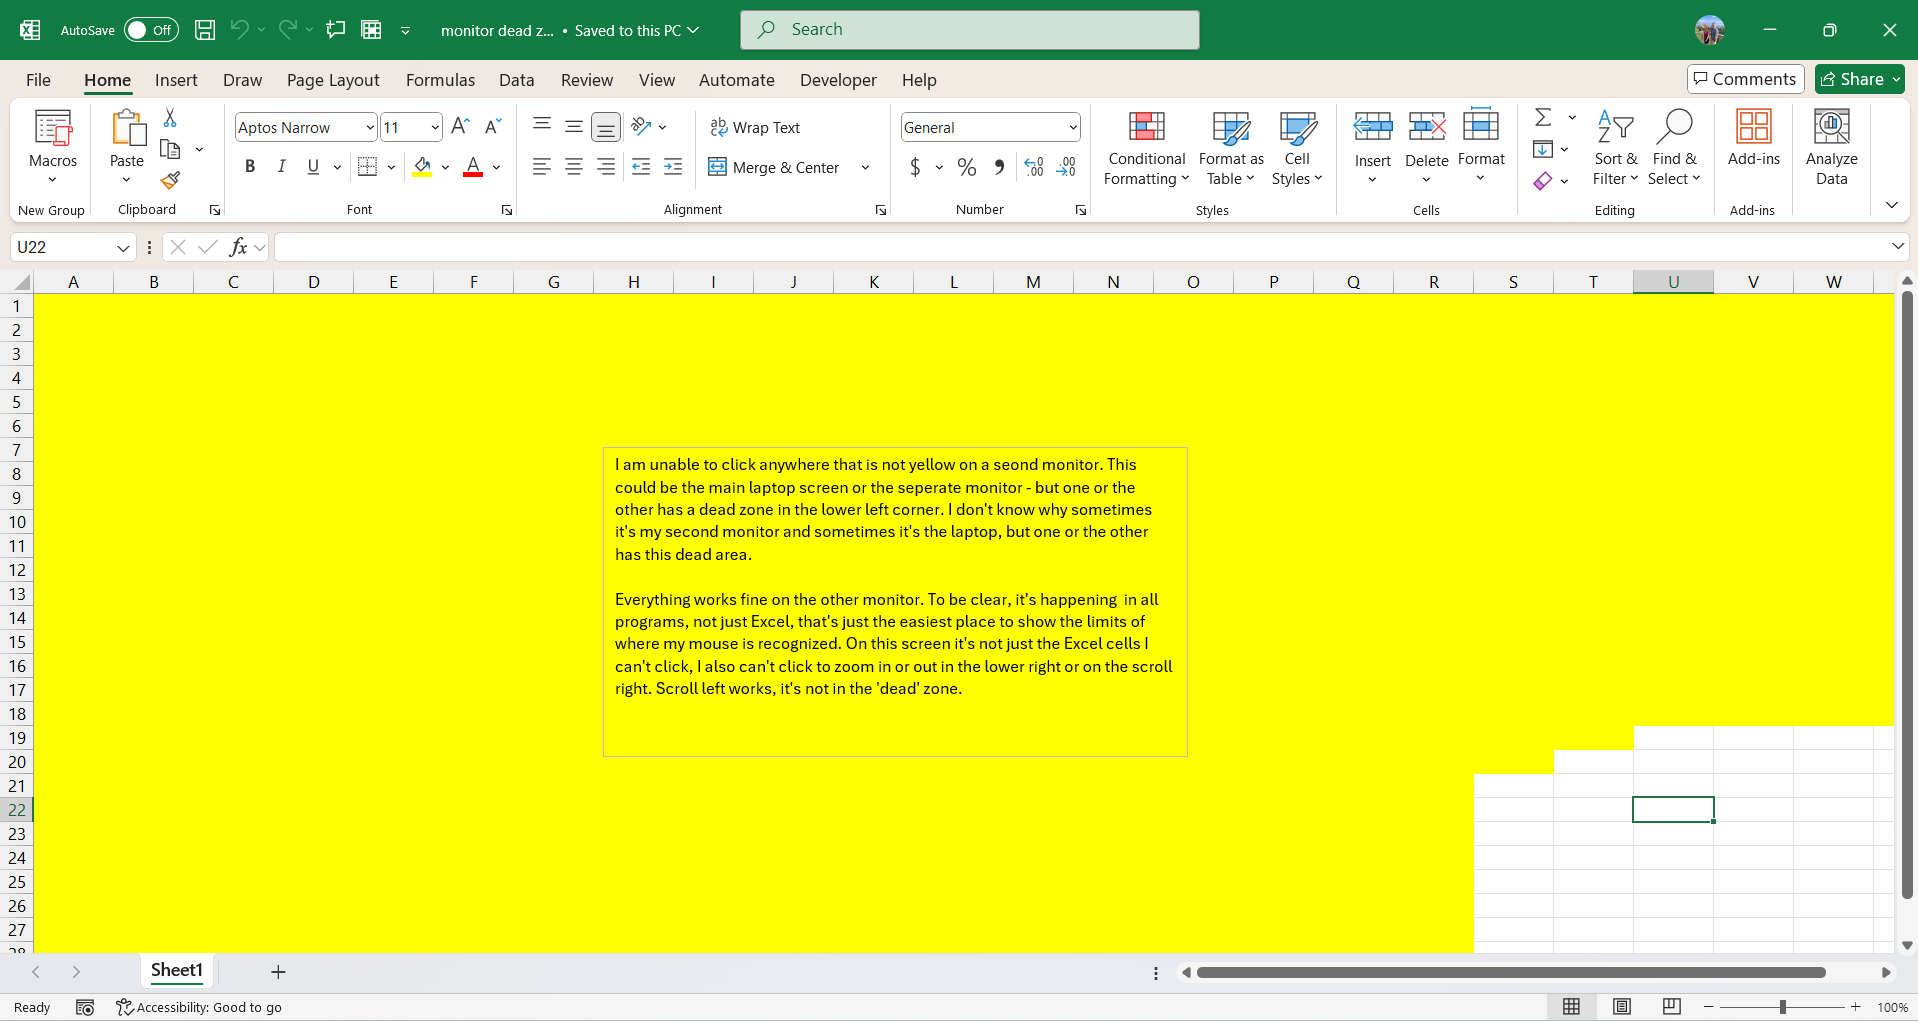This screenshot has width=1918, height=1021.
Task: Open the Format Painter
Action: (x=170, y=181)
